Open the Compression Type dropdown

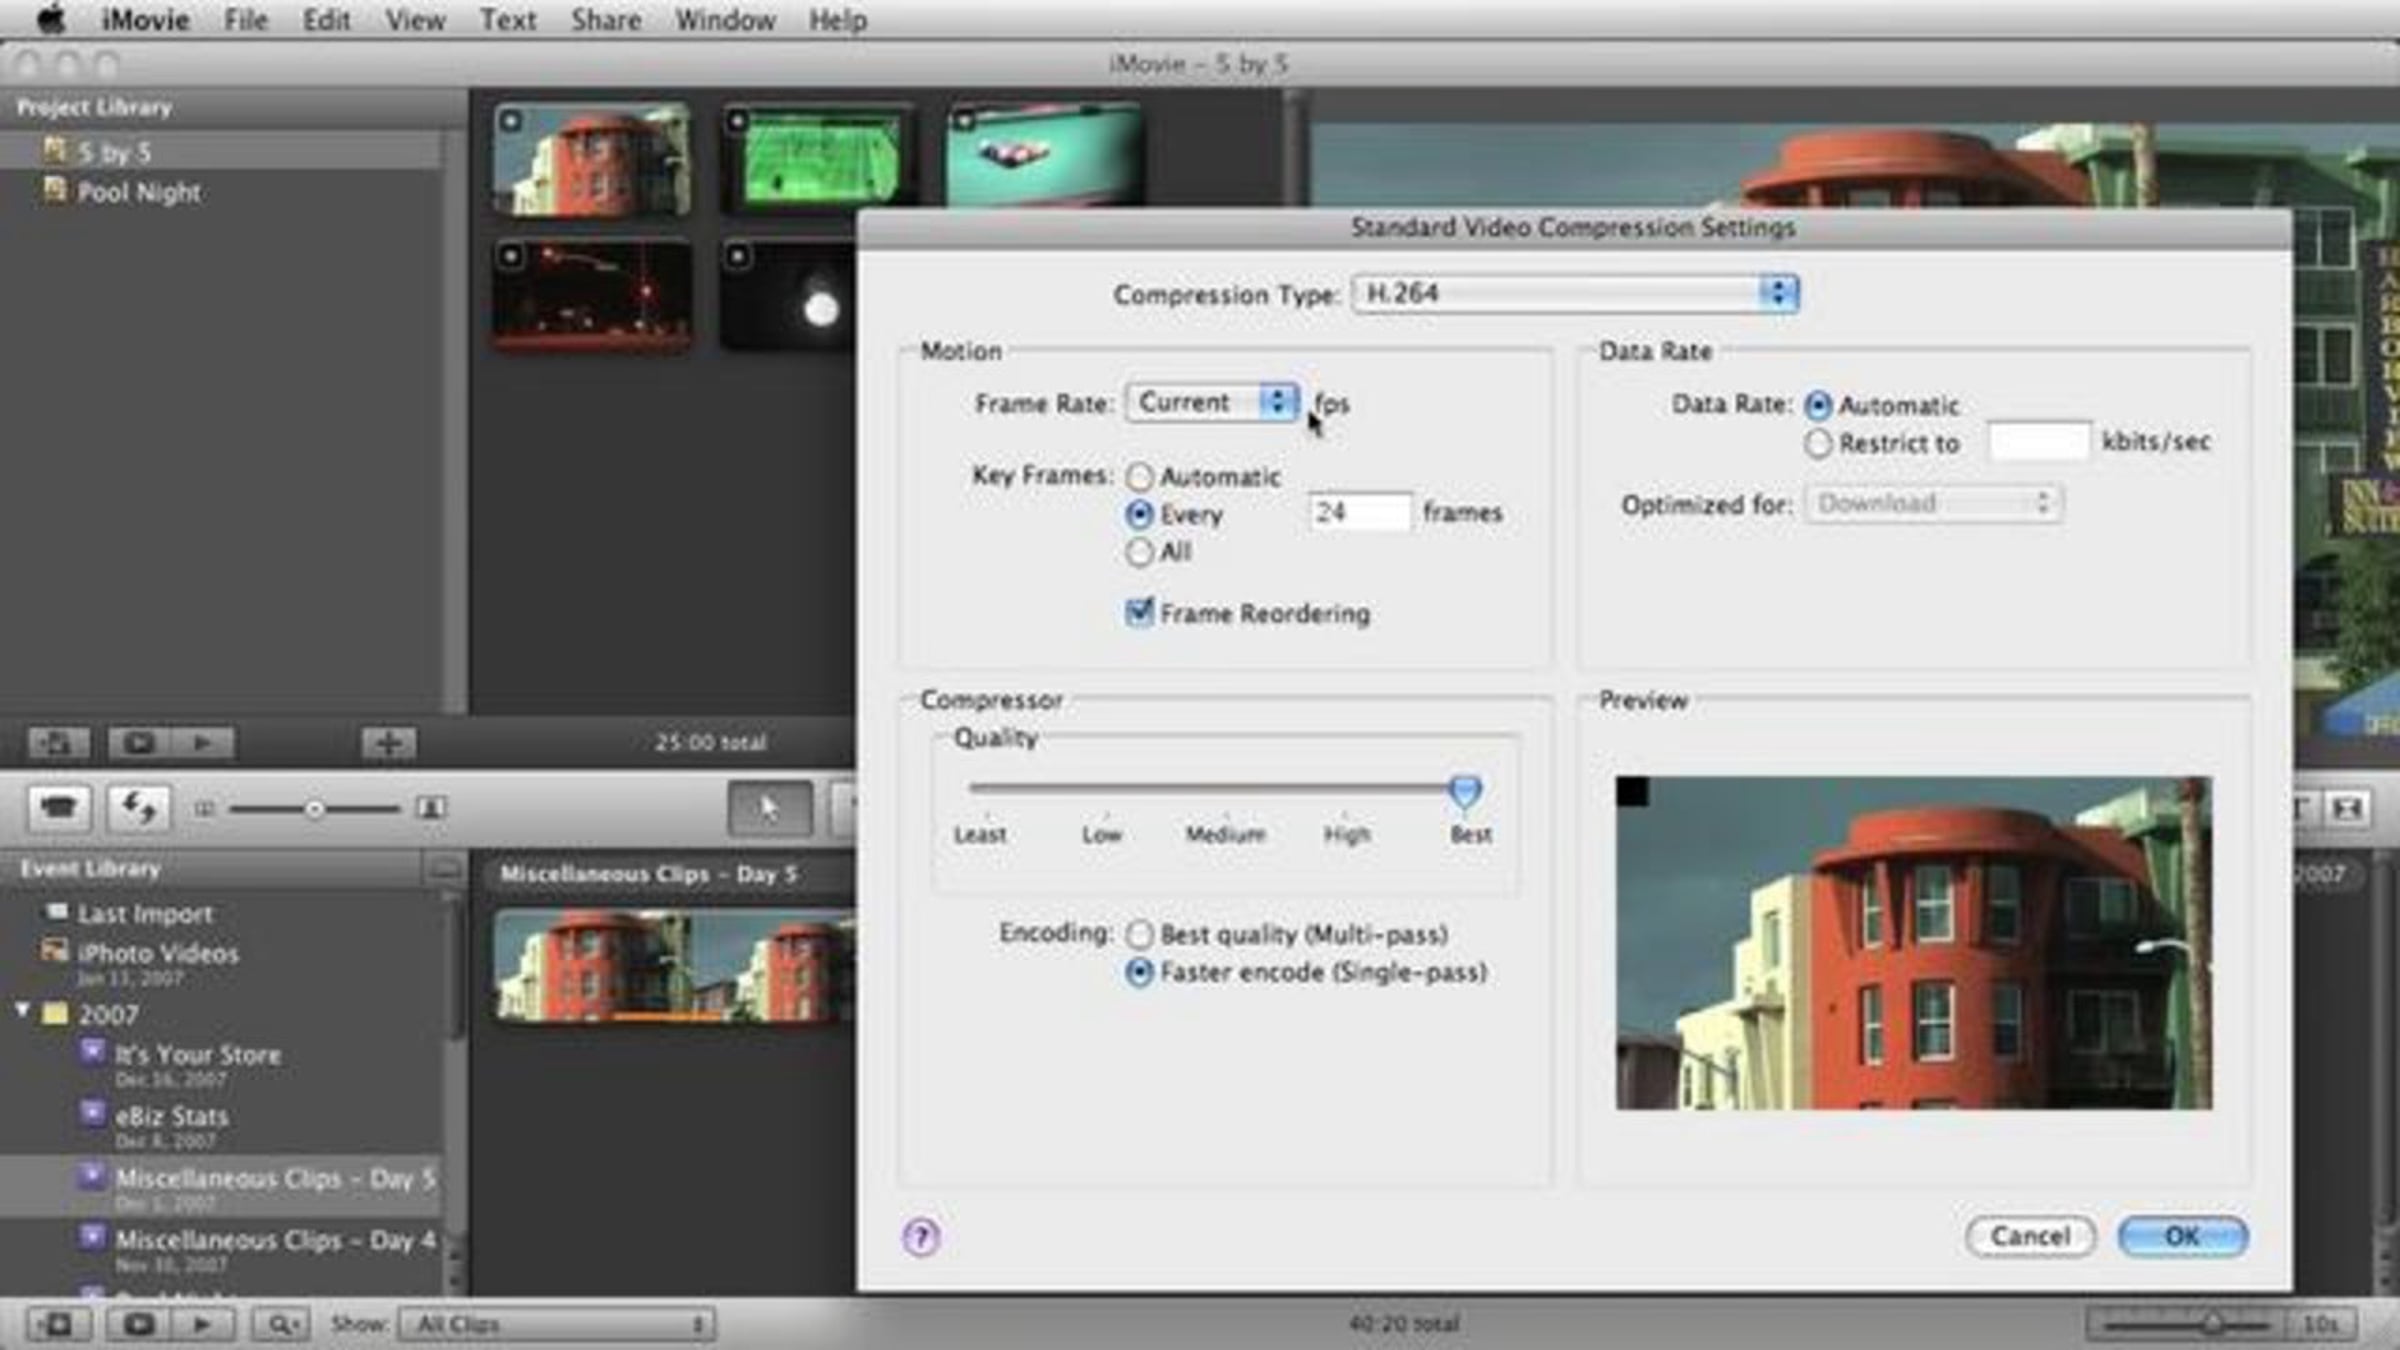[x=1575, y=293]
